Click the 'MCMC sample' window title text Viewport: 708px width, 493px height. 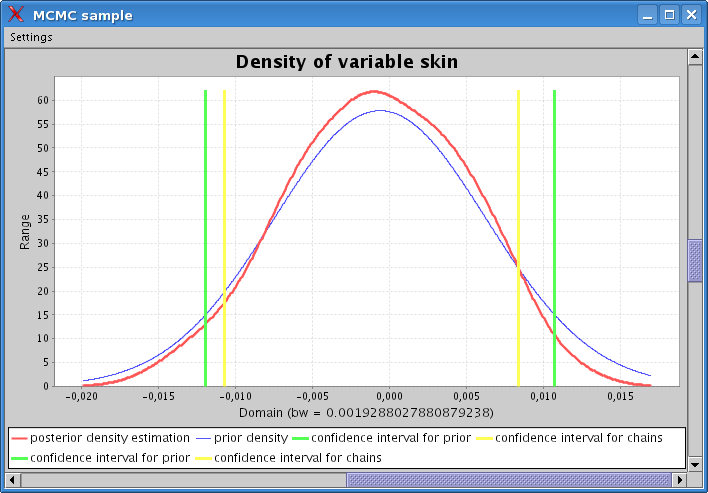(x=83, y=15)
